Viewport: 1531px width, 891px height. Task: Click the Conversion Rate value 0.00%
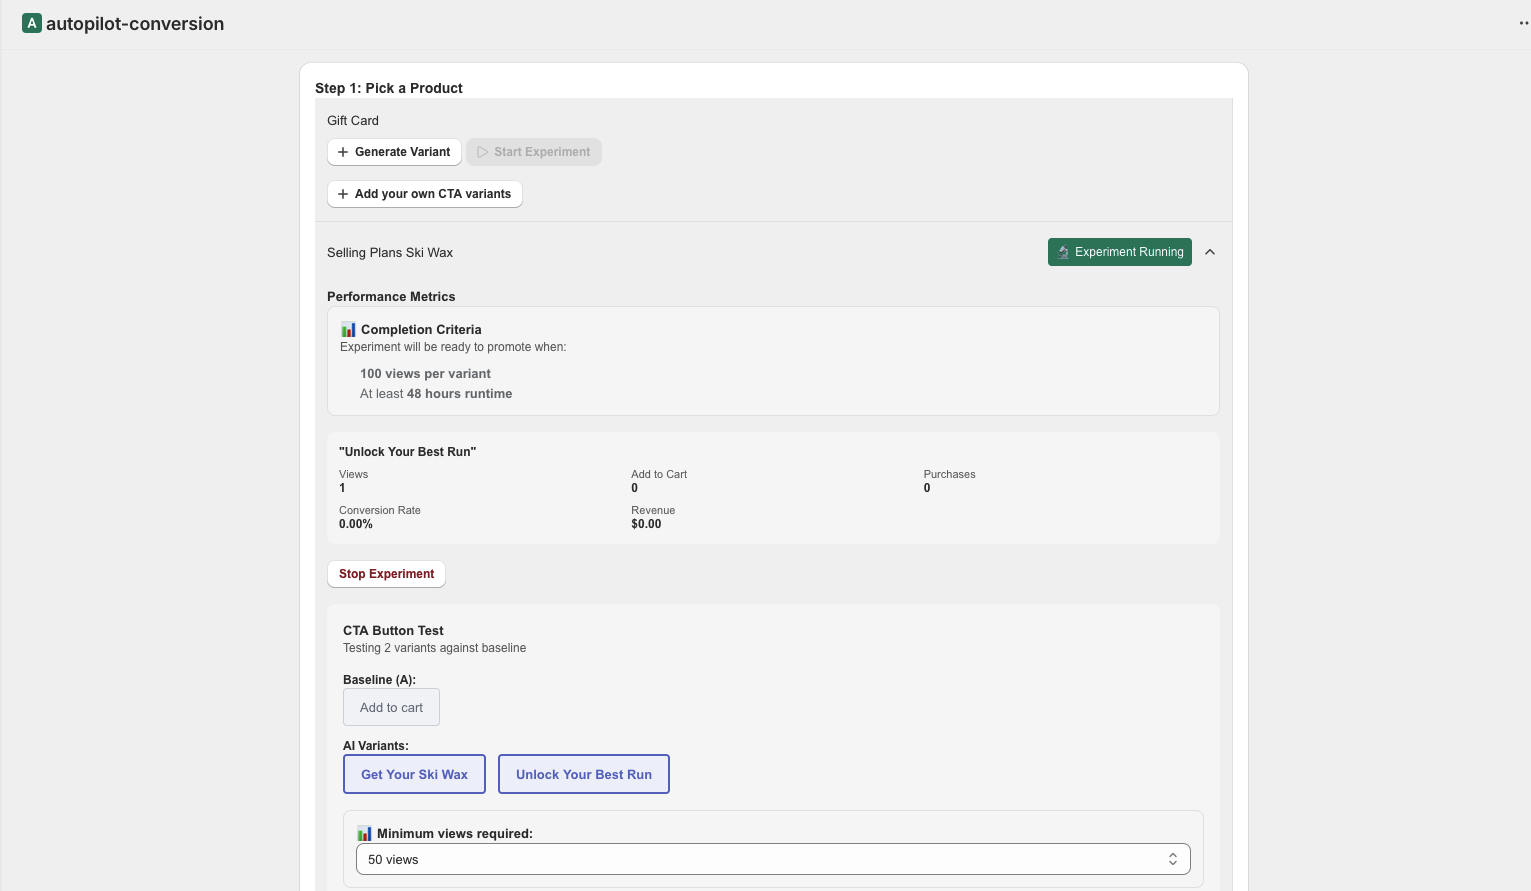pyautogui.click(x=356, y=524)
